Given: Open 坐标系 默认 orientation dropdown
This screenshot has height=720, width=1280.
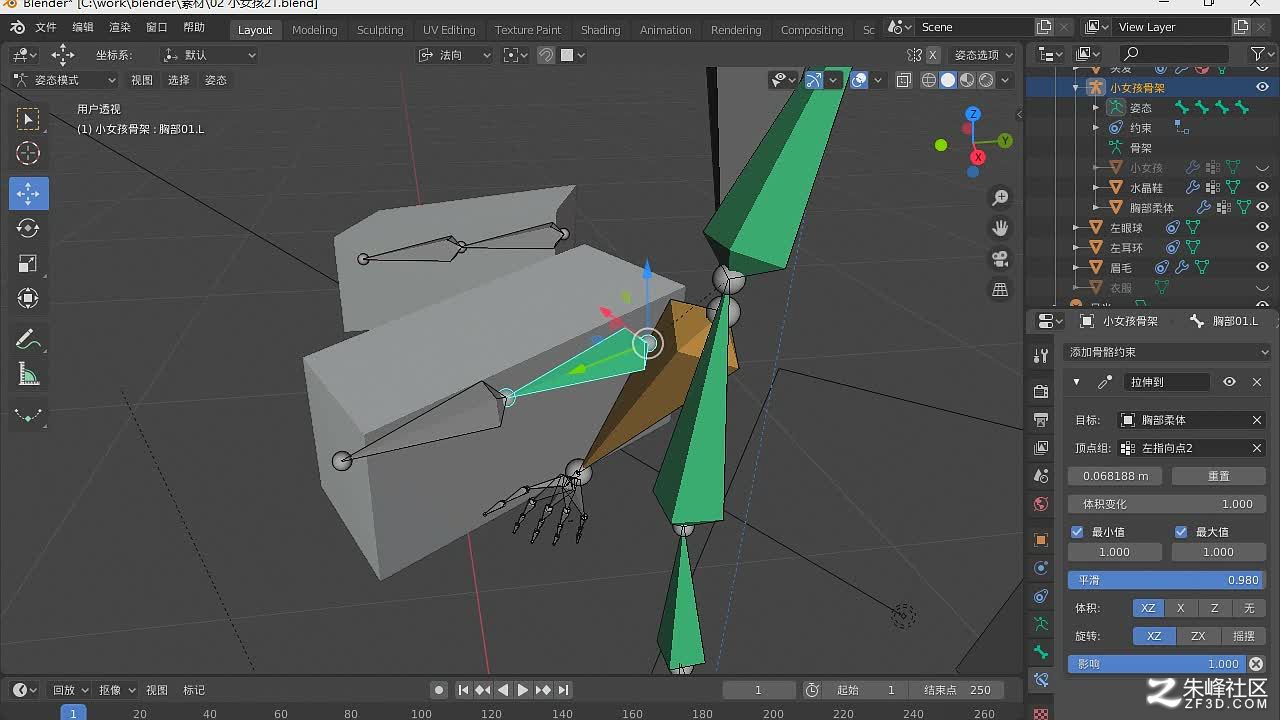Looking at the screenshot, I should pos(209,55).
